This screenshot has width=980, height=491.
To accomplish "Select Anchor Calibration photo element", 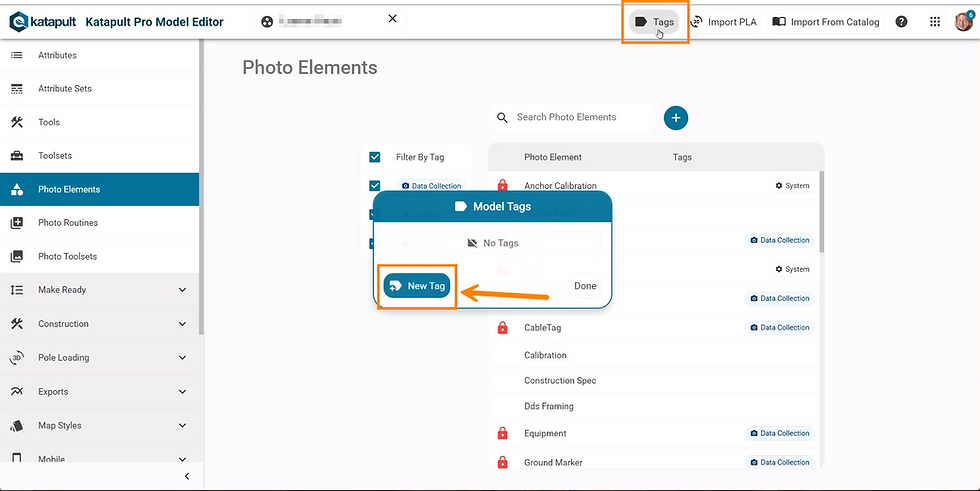I will [561, 186].
